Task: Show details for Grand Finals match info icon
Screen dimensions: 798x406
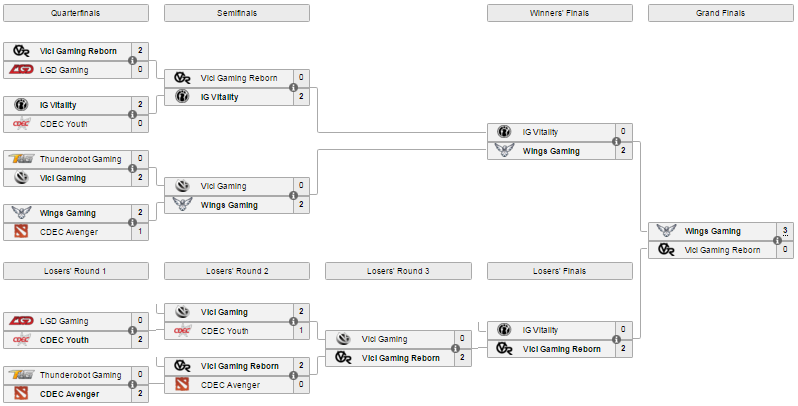Action: pos(777,241)
